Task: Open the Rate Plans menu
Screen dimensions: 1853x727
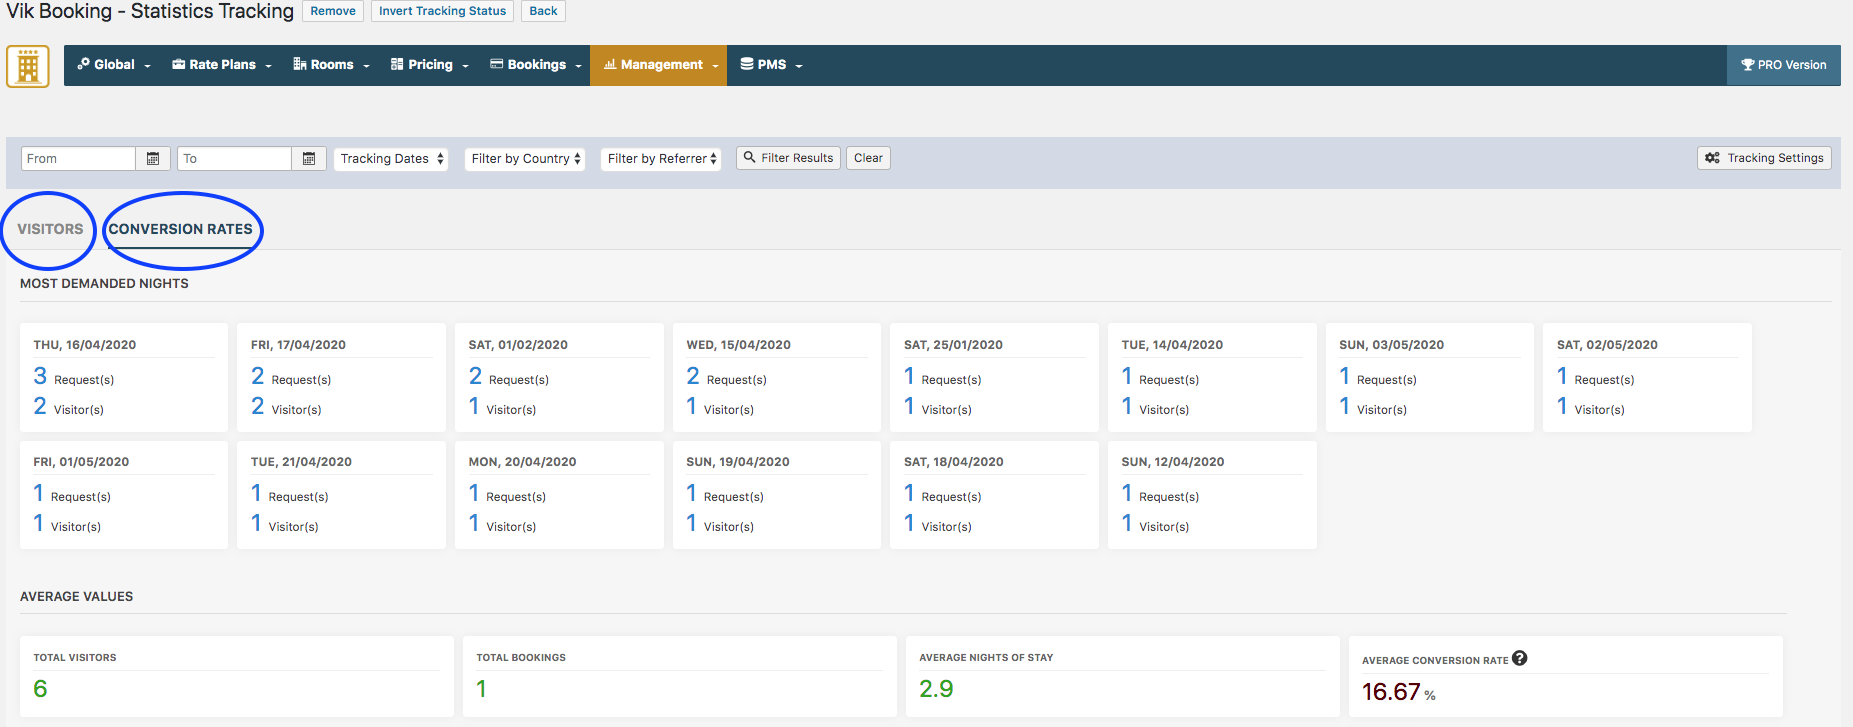Action: (221, 65)
